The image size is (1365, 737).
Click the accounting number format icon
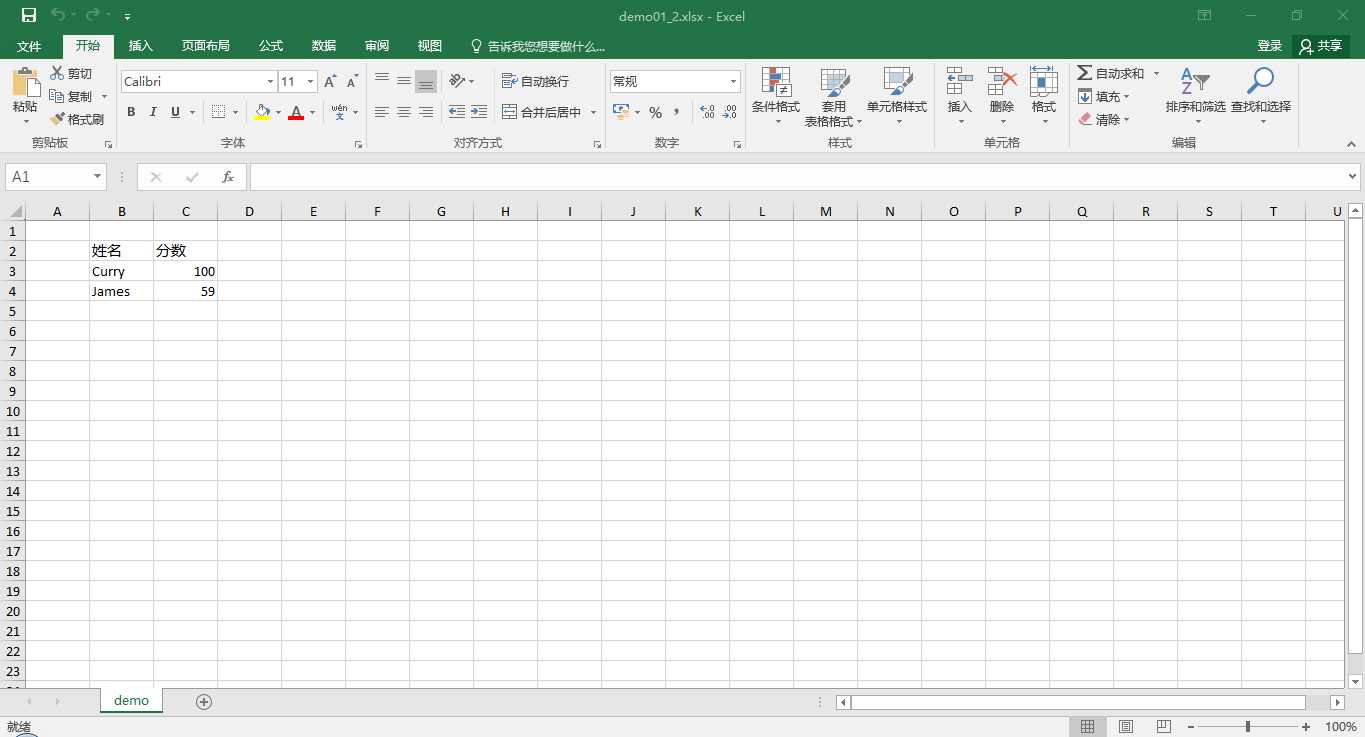click(x=621, y=112)
